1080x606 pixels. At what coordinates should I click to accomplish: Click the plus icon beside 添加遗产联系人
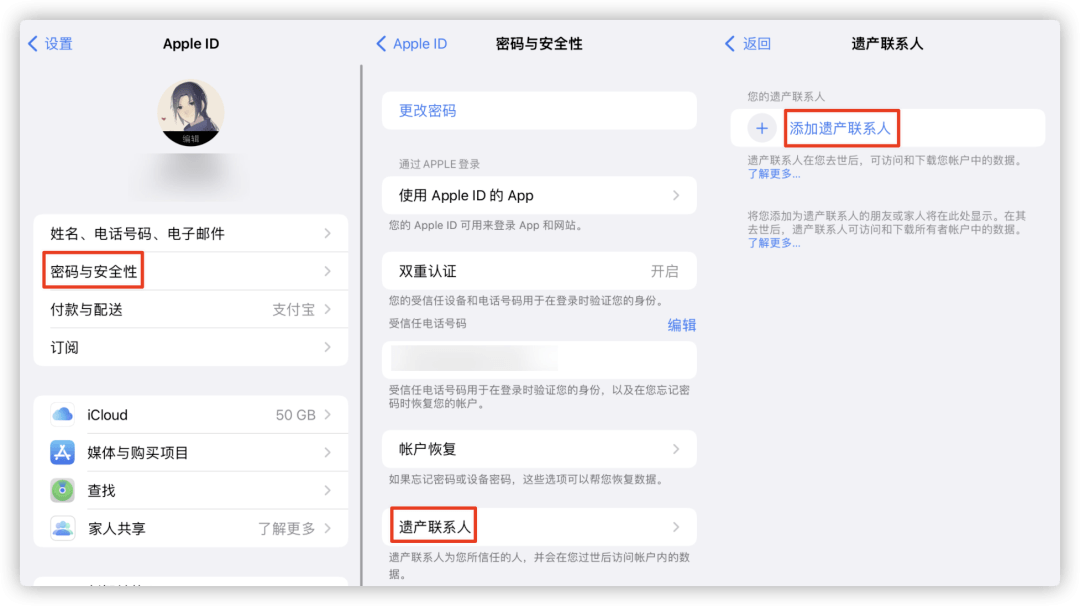click(x=761, y=128)
